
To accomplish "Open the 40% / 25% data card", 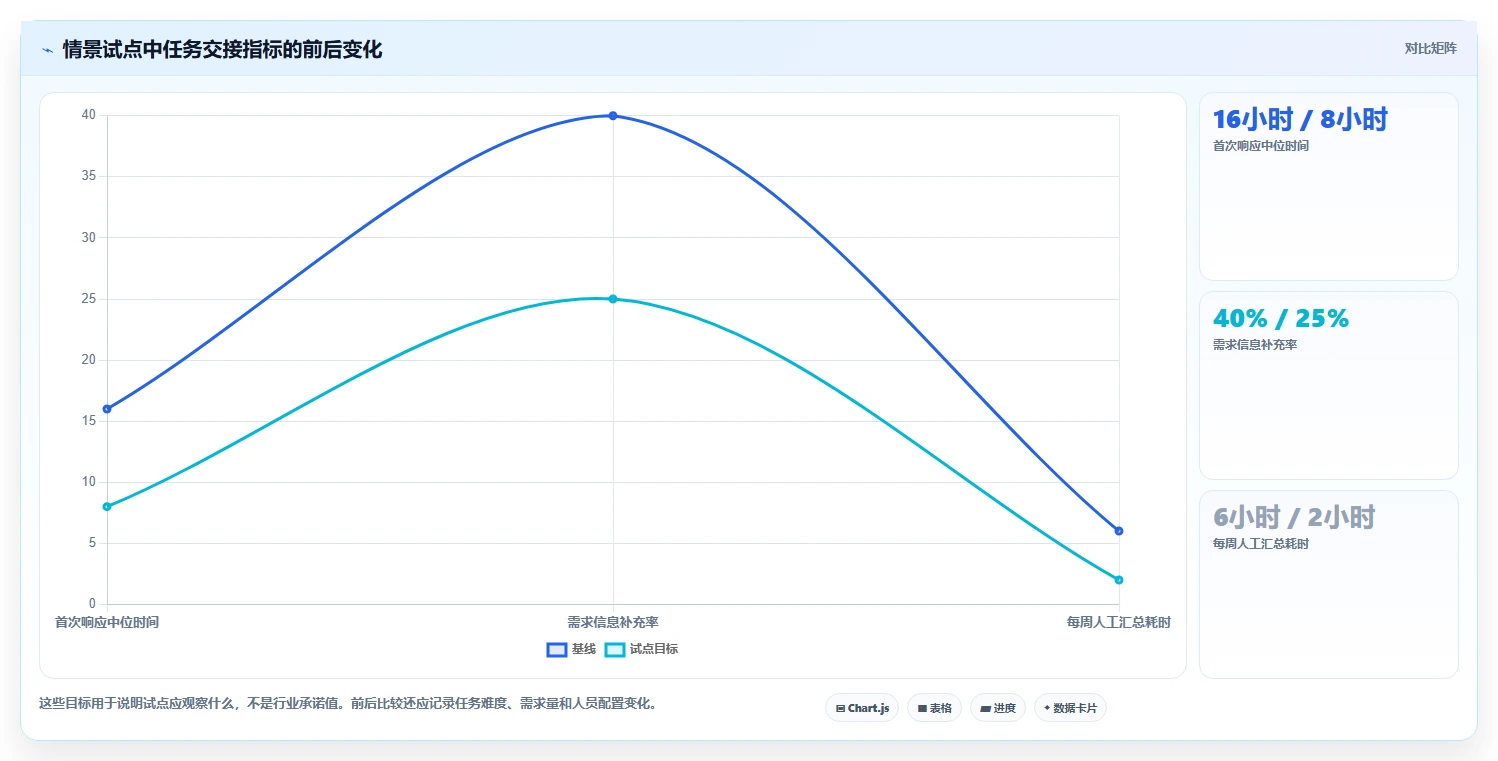I will 1328,385.
